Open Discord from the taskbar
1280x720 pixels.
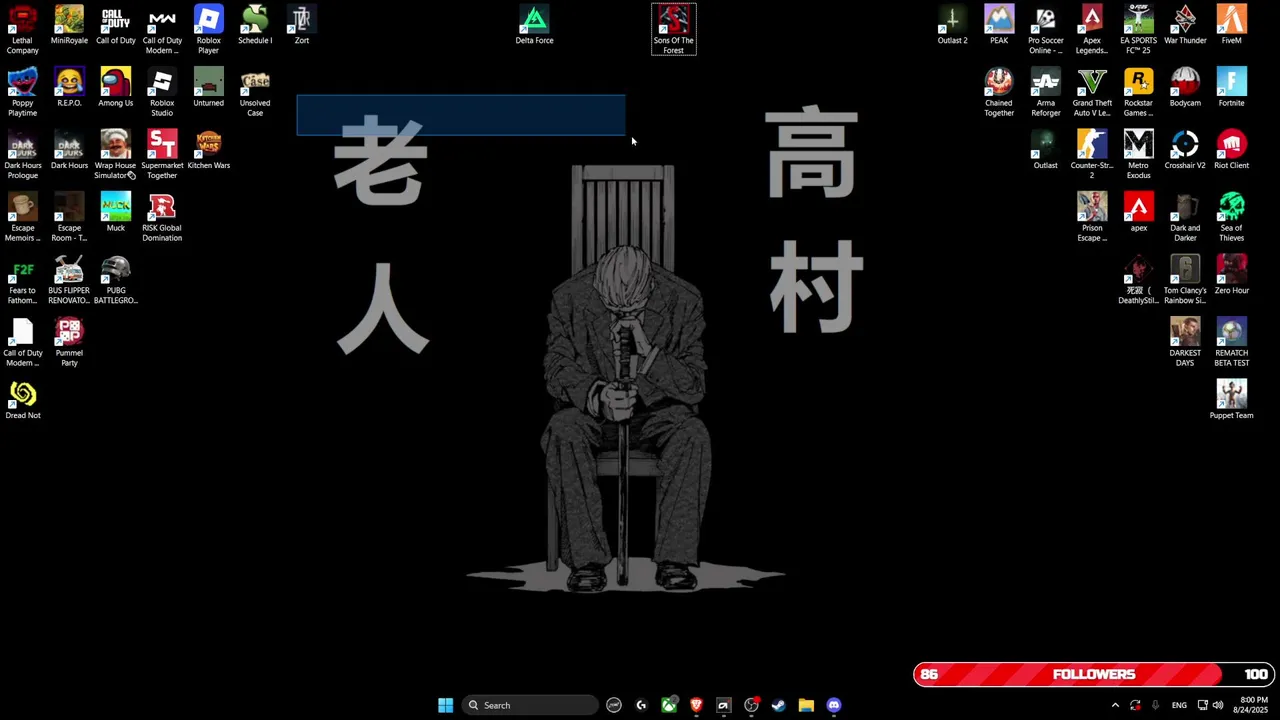[x=834, y=705]
